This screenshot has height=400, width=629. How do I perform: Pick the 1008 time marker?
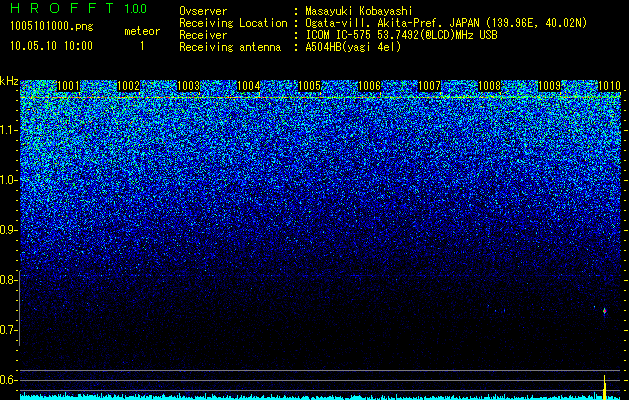(x=490, y=86)
